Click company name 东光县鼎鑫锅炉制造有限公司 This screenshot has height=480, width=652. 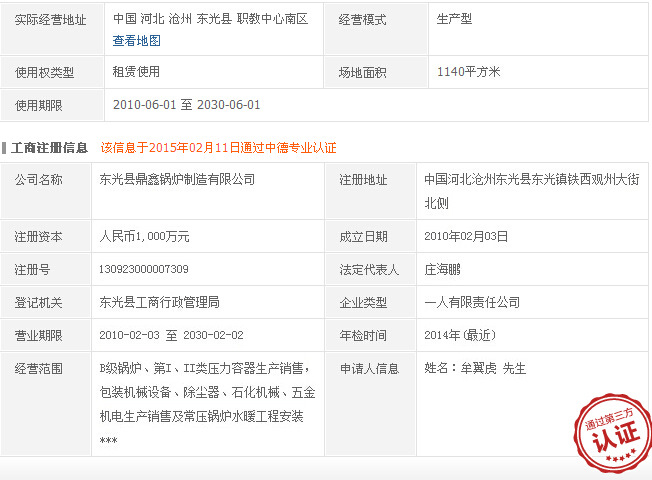[177, 180]
